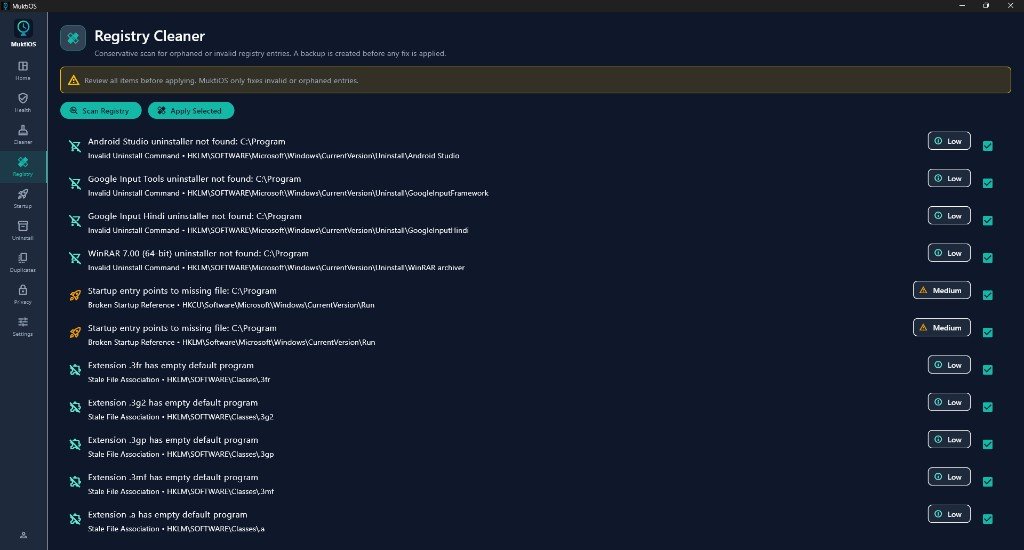This screenshot has height=550, width=1024.
Task: Click the GoogleInputFramework registry path text
Action: point(338,193)
